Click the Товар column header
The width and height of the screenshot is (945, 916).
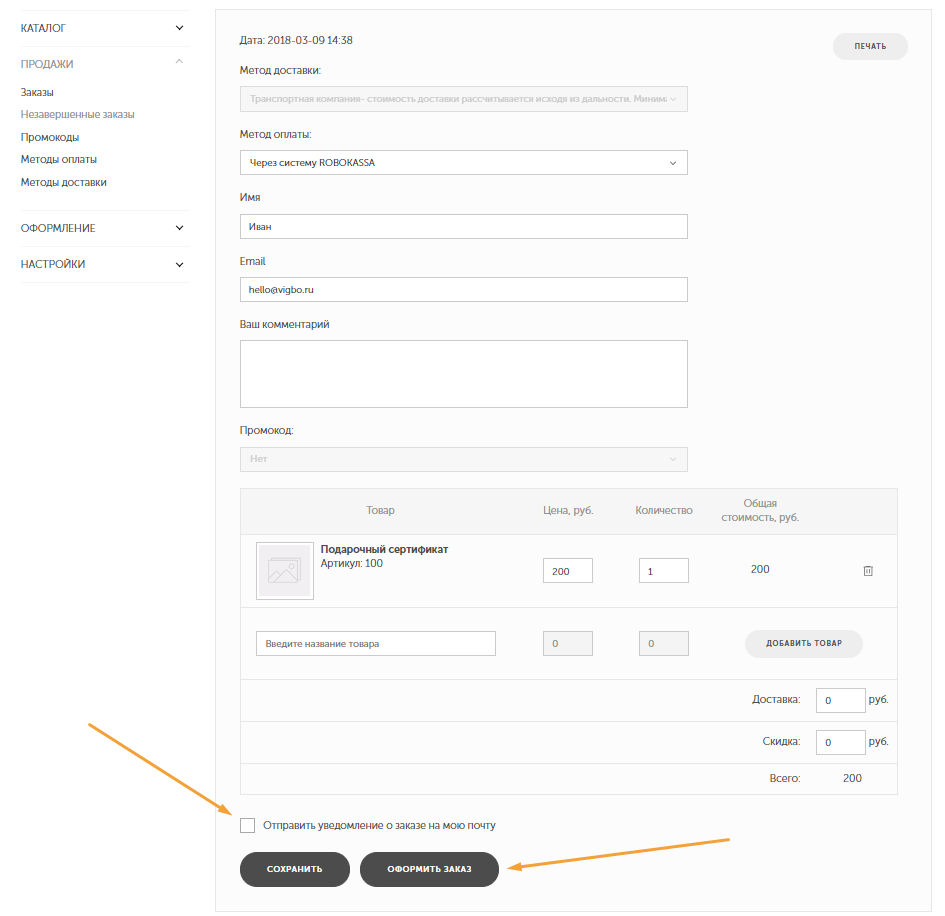point(380,510)
